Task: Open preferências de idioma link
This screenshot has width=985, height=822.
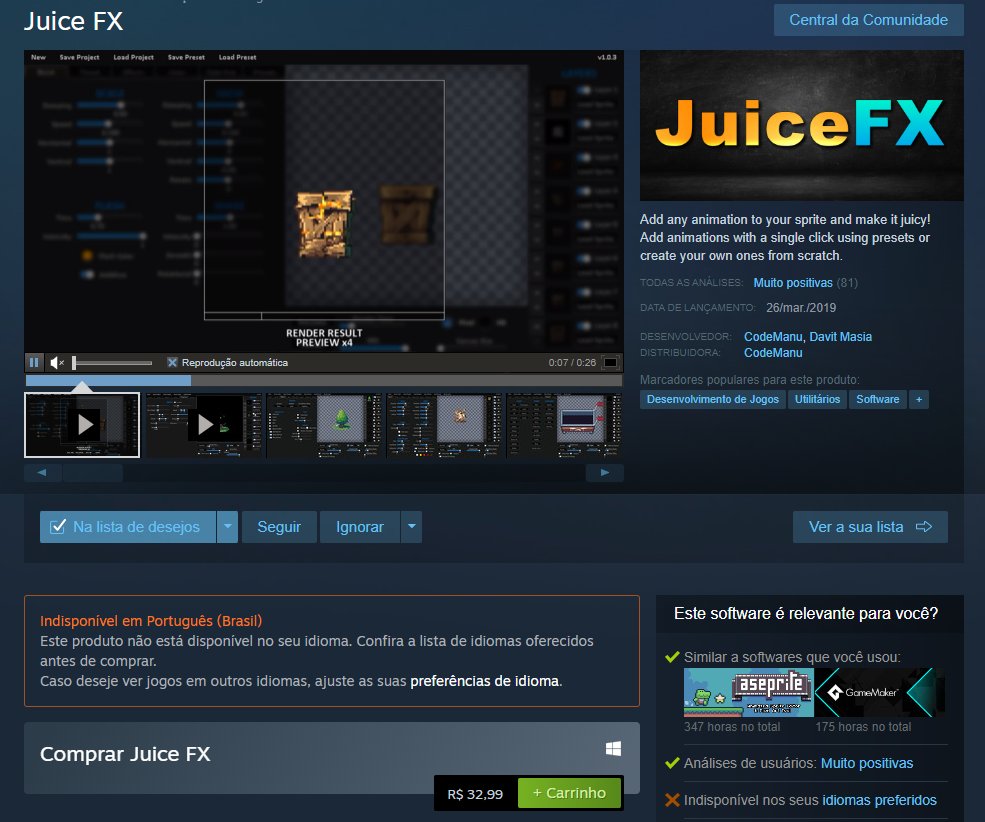Action: 484,681
